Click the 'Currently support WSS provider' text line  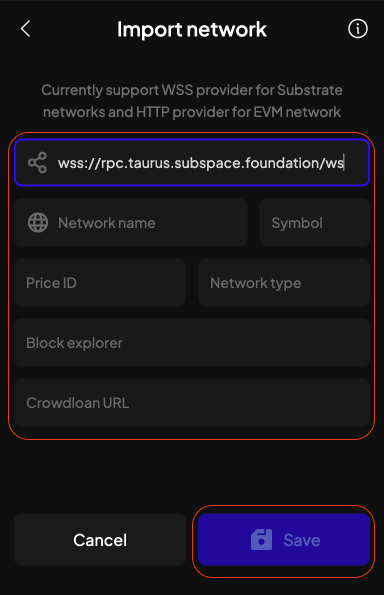click(x=192, y=90)
